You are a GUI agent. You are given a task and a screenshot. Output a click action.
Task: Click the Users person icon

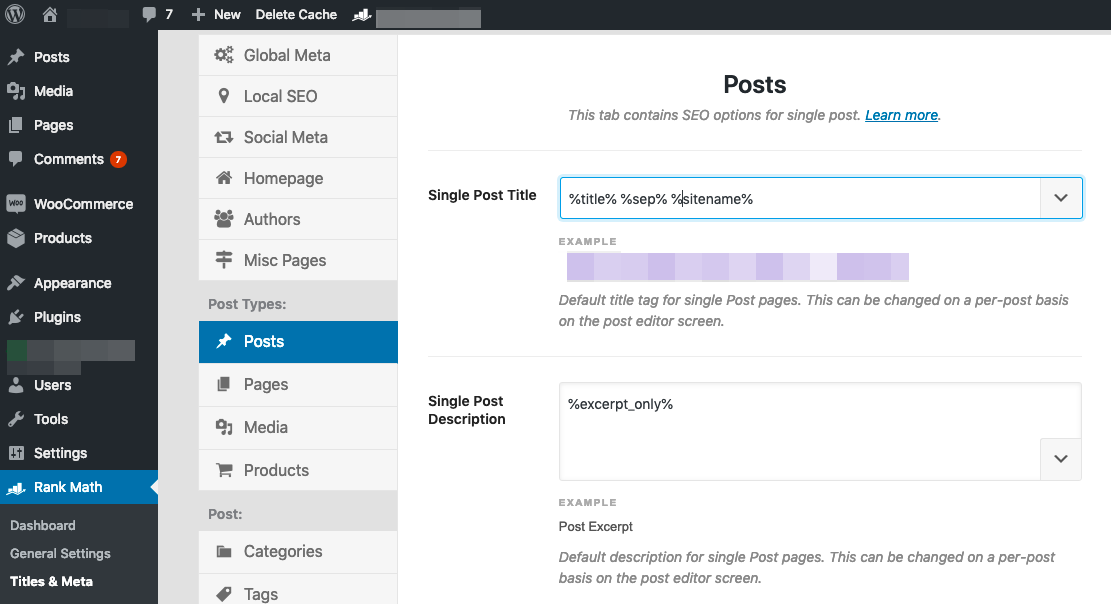[16, 385]
